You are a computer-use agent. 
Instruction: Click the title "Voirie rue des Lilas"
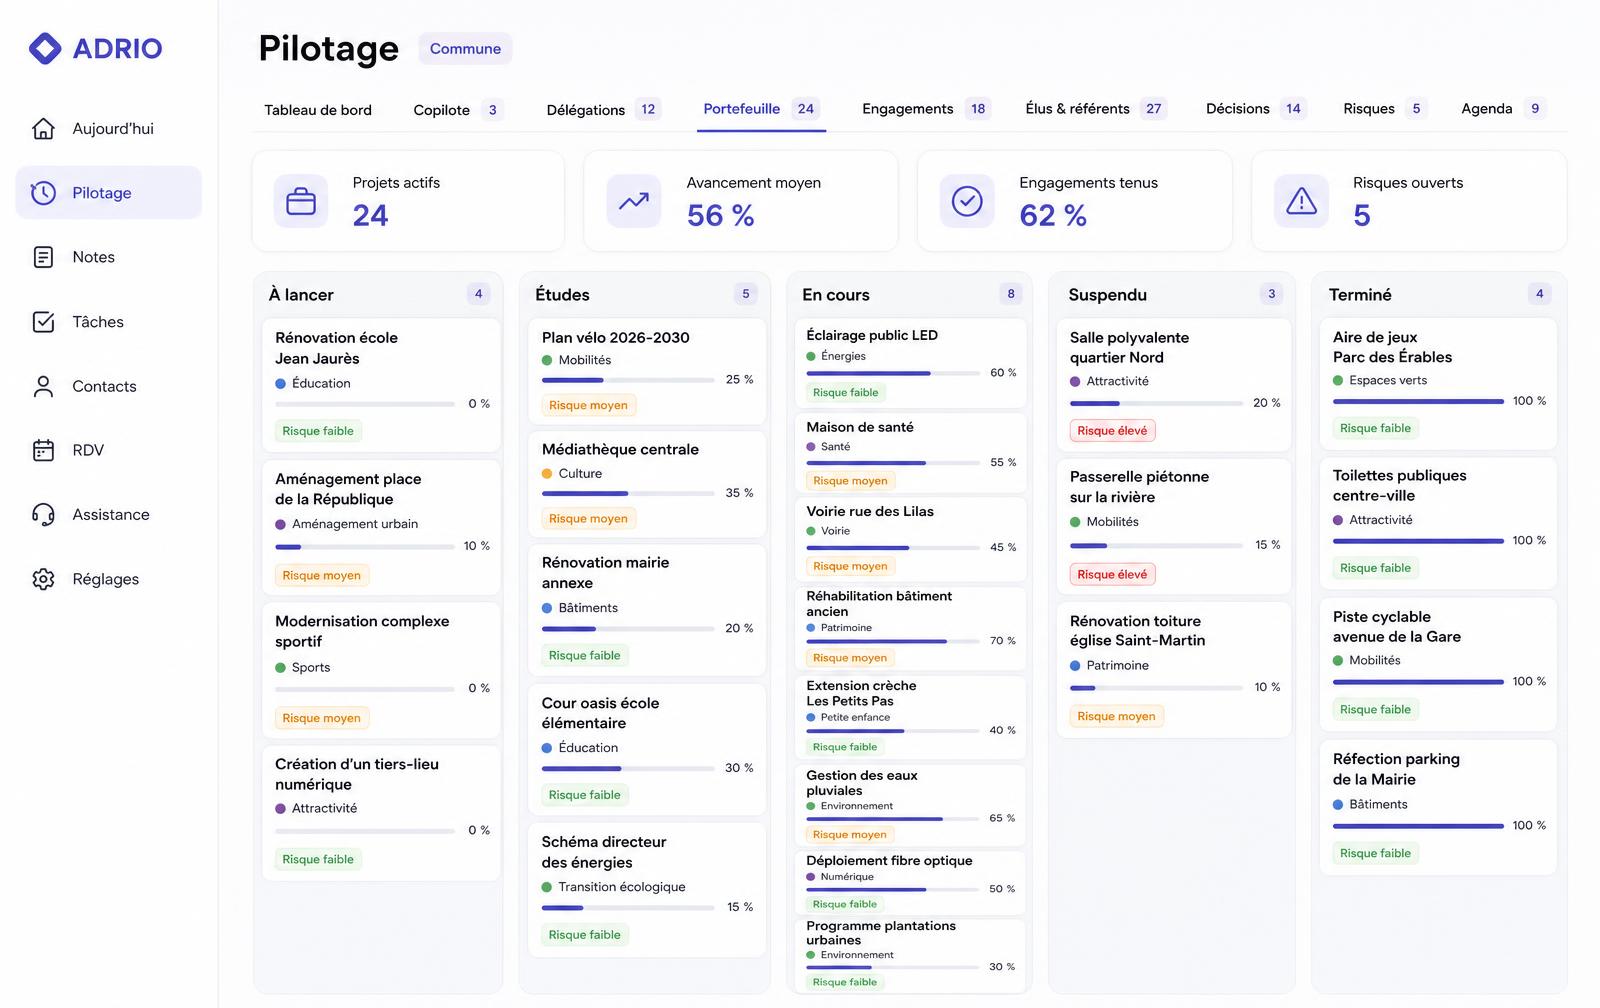point(870,512)
